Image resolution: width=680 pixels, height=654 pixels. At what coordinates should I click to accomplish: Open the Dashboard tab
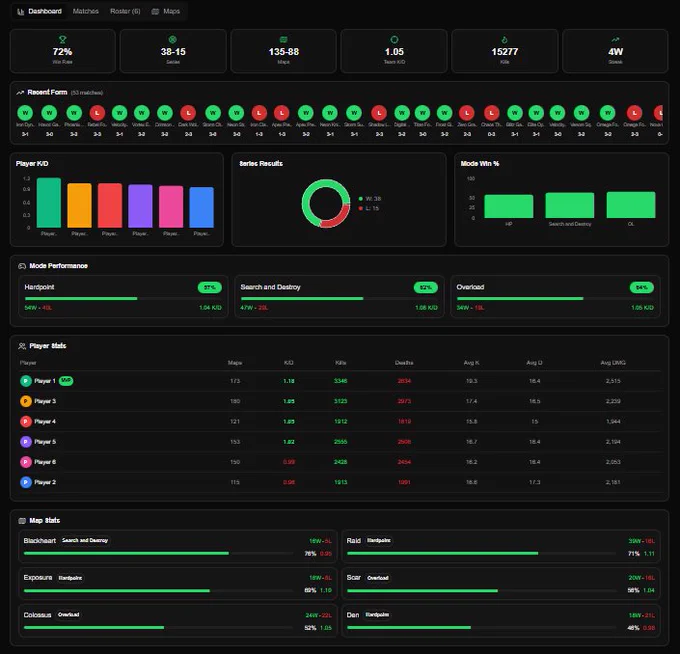coord(39,11)
